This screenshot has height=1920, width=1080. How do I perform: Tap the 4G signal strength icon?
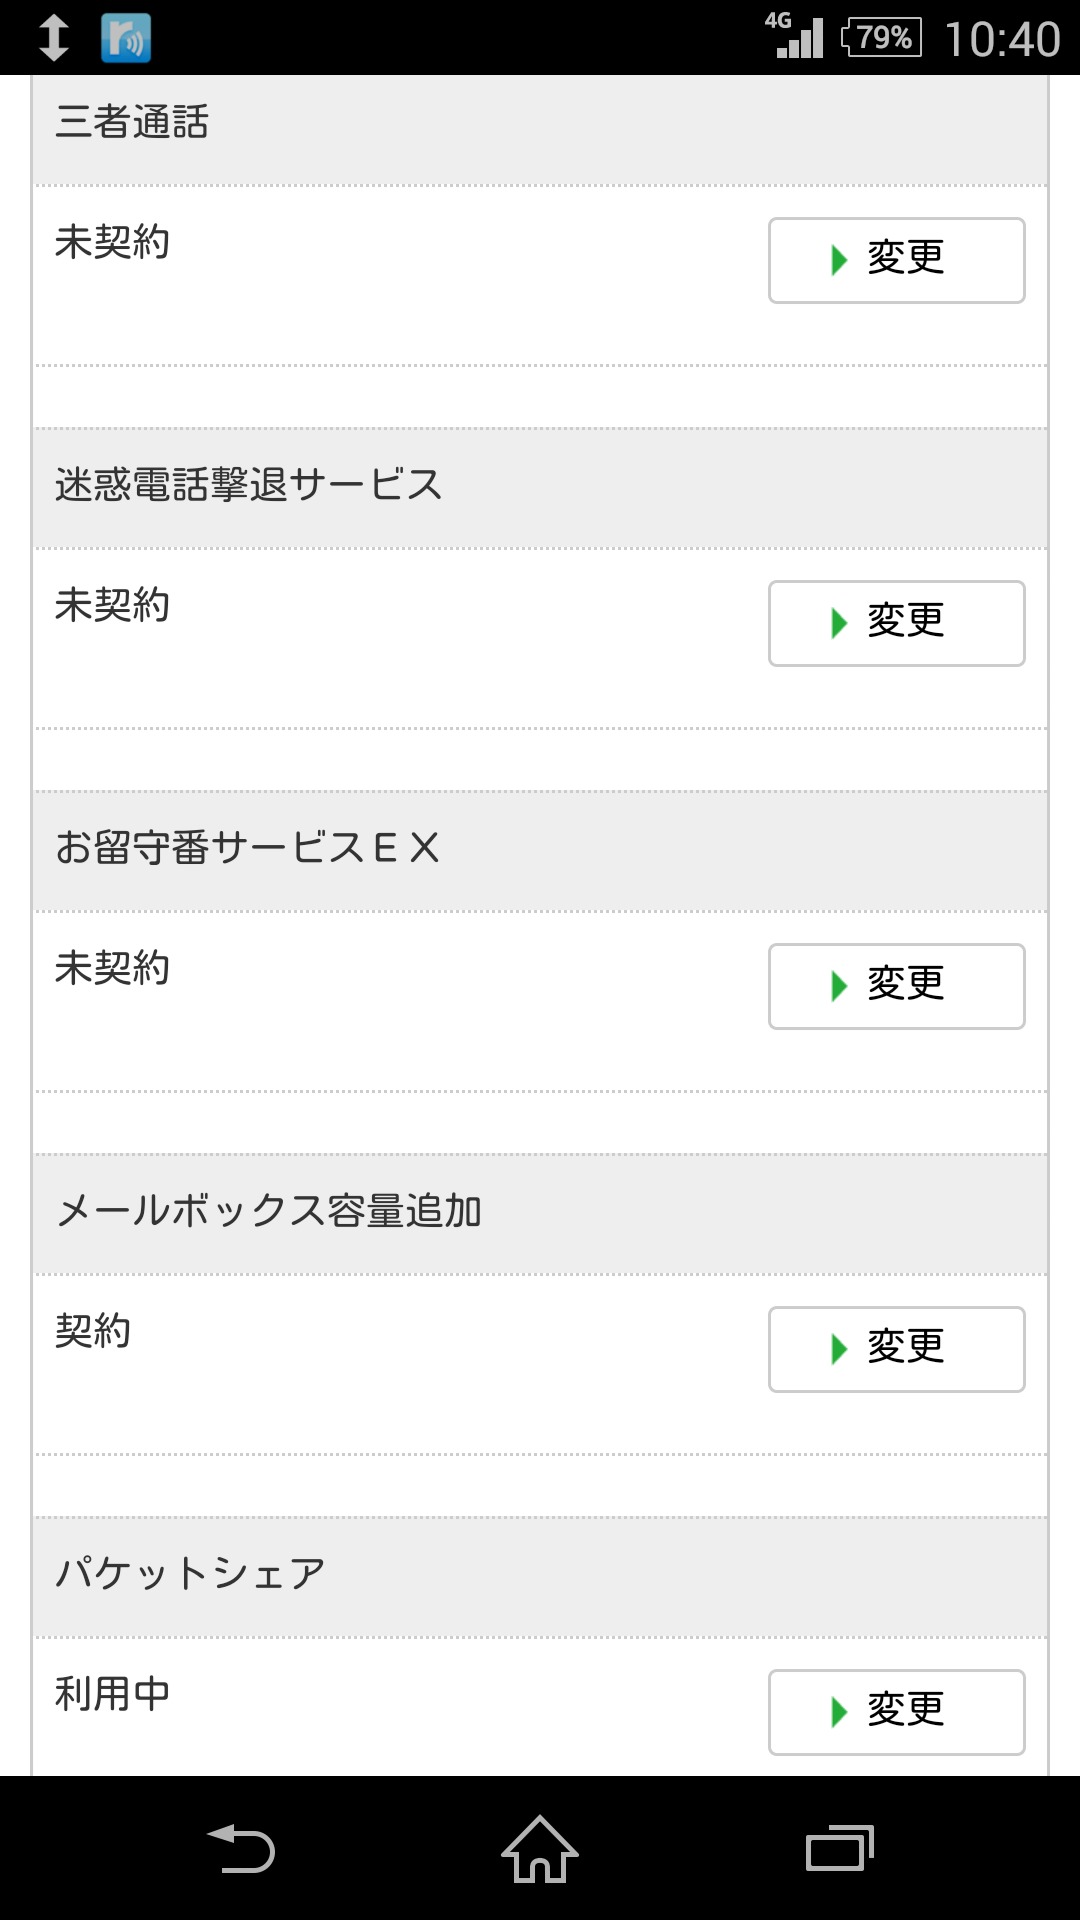point(797,36)
